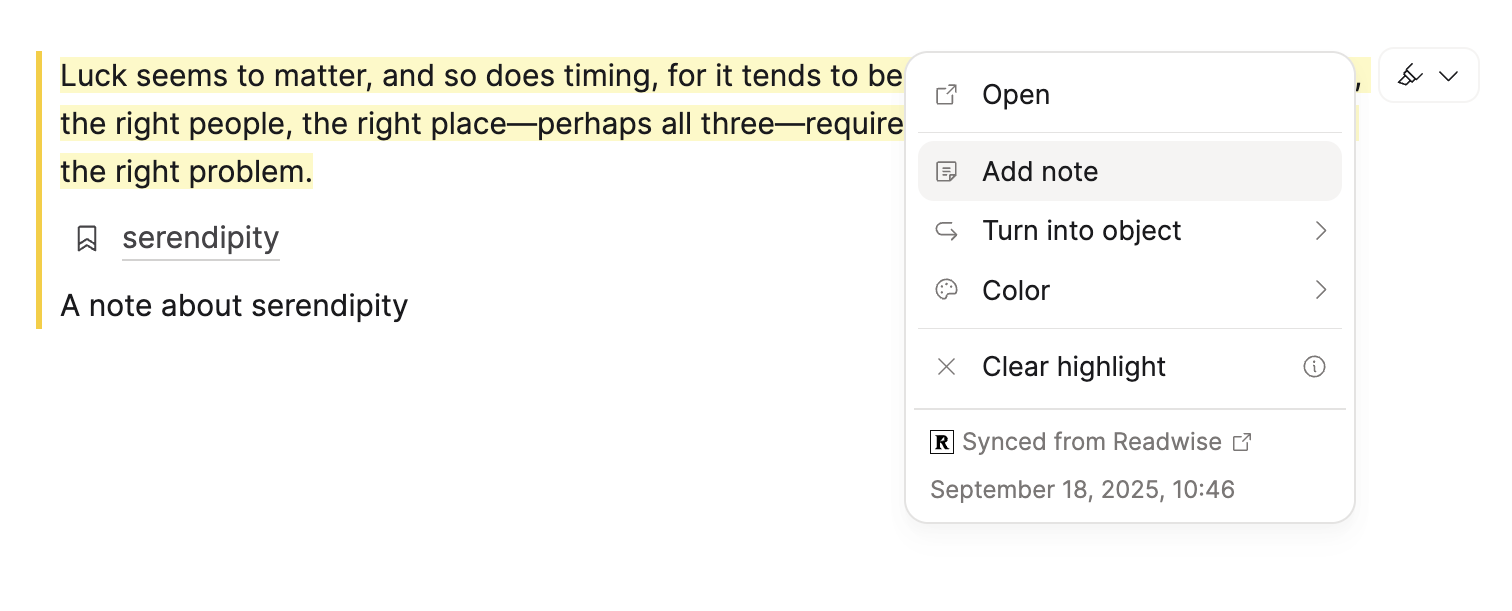
Task: Expand the Color submenu arrow
Action: [x=1320, y=290]
